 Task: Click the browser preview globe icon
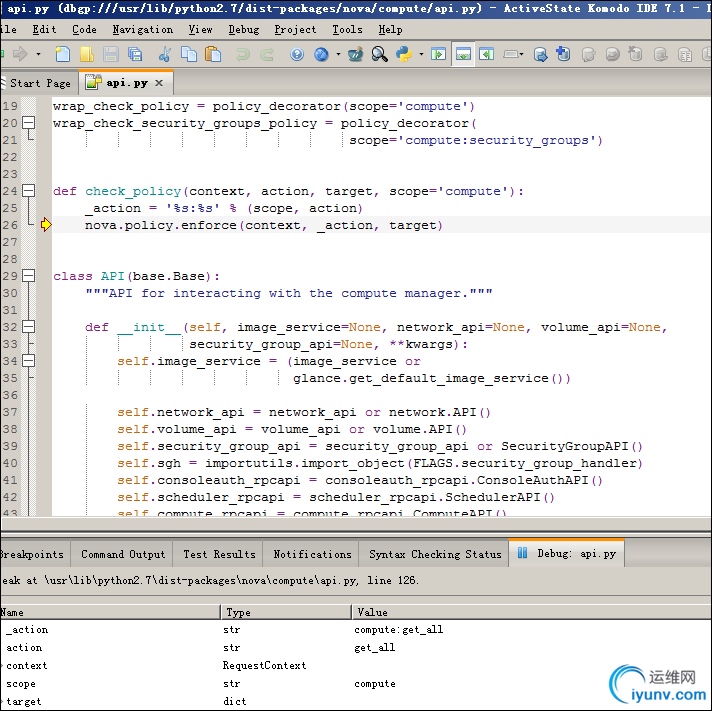pyautogui.click(x=321, y=54)
